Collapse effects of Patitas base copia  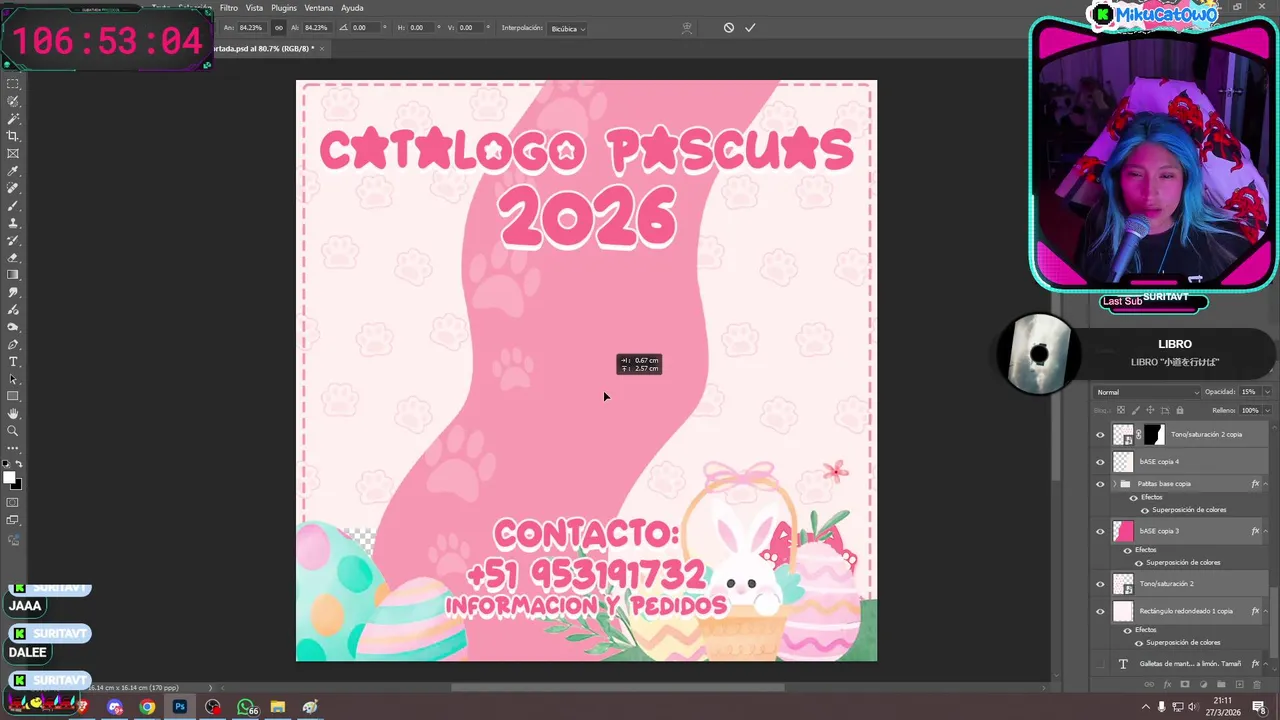click(1266, 484)
